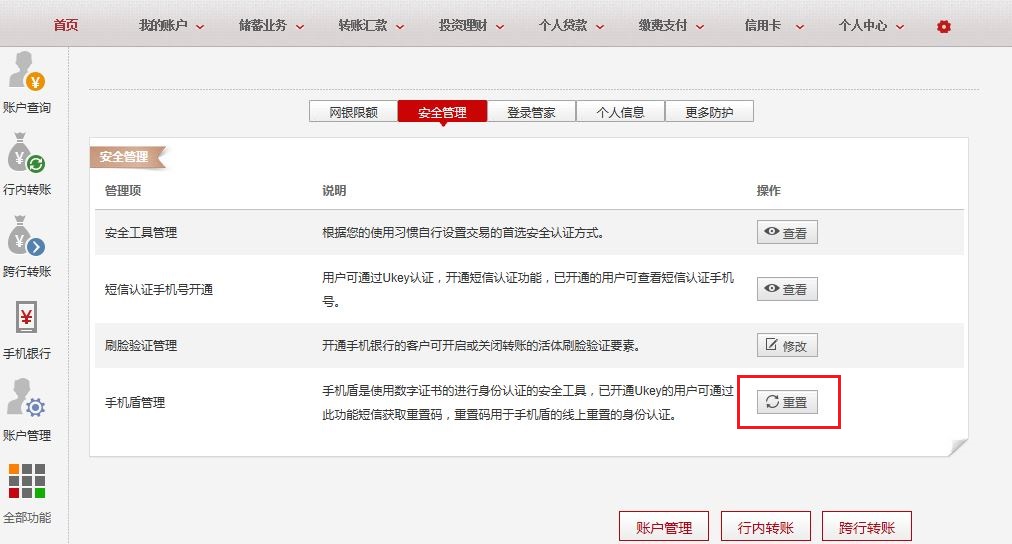Click the 短信认证手机号开通 row label
The width and height of the screenshot is (1012, 544).
pos(159,289)
